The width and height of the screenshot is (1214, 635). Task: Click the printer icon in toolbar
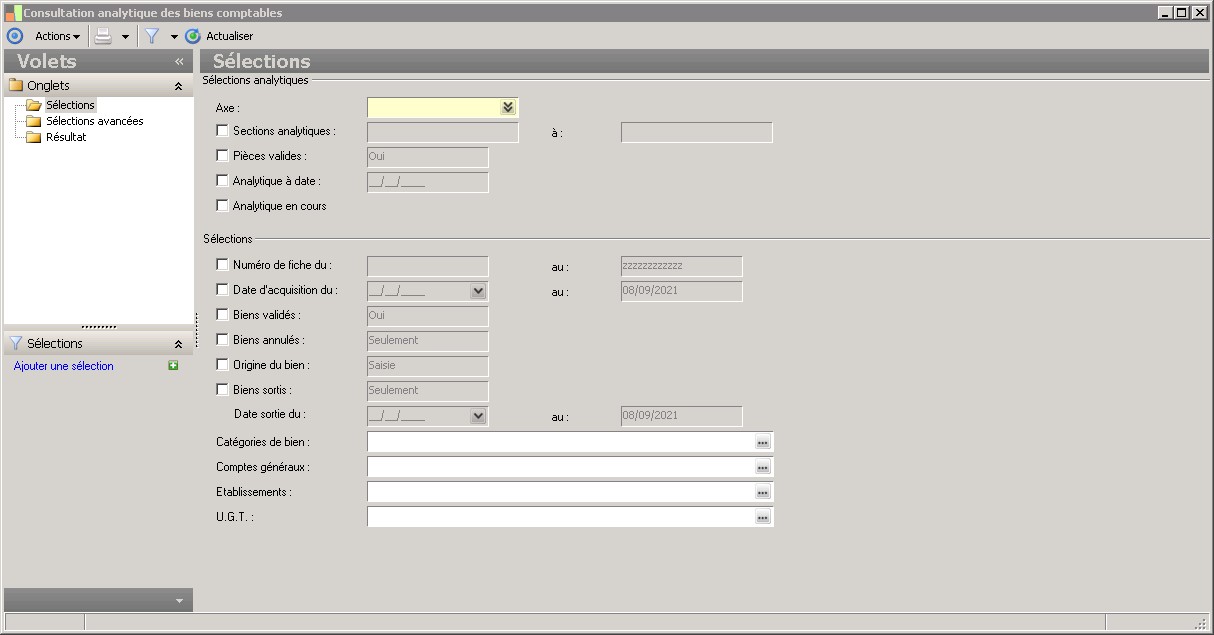[103, 36]
